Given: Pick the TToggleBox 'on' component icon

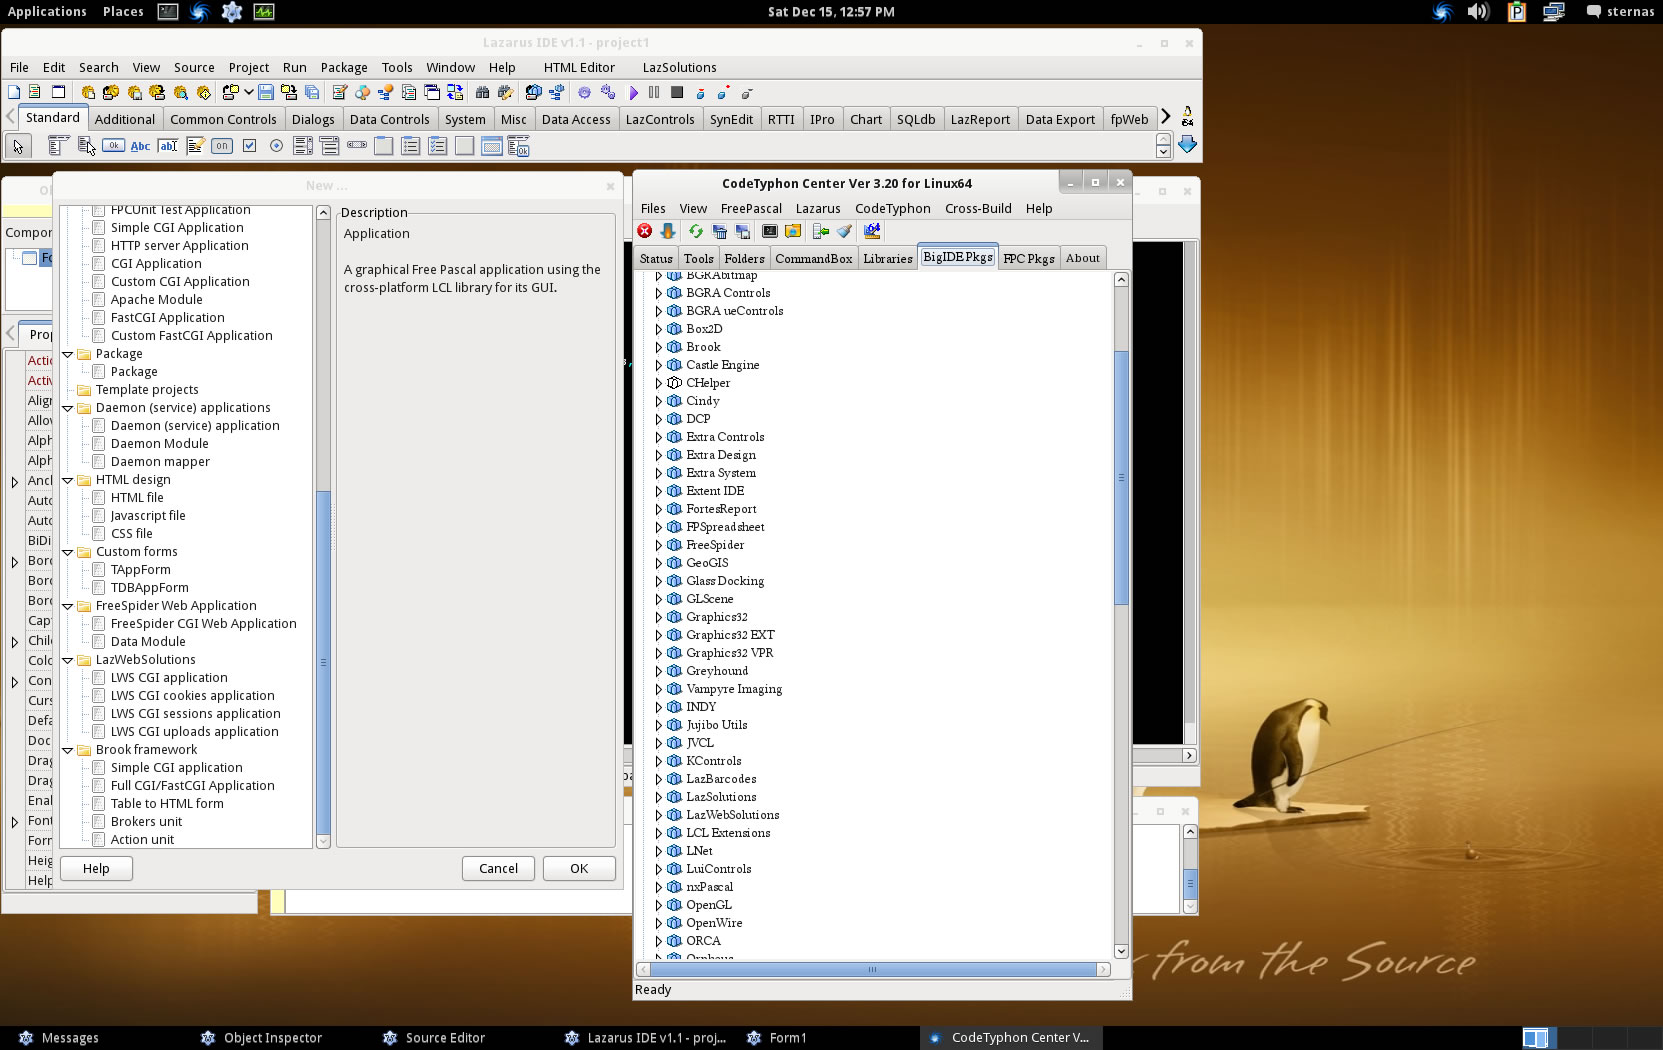Looking at the screenshot, I should pyautogui.click(x=222, y=146).
